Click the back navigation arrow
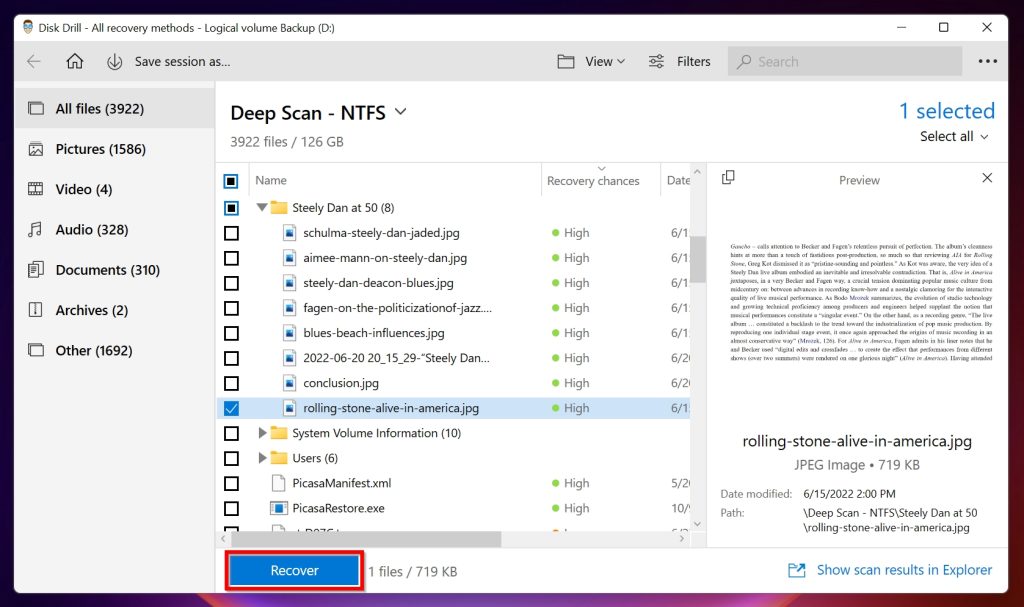1024x607 pixels. 33,61
